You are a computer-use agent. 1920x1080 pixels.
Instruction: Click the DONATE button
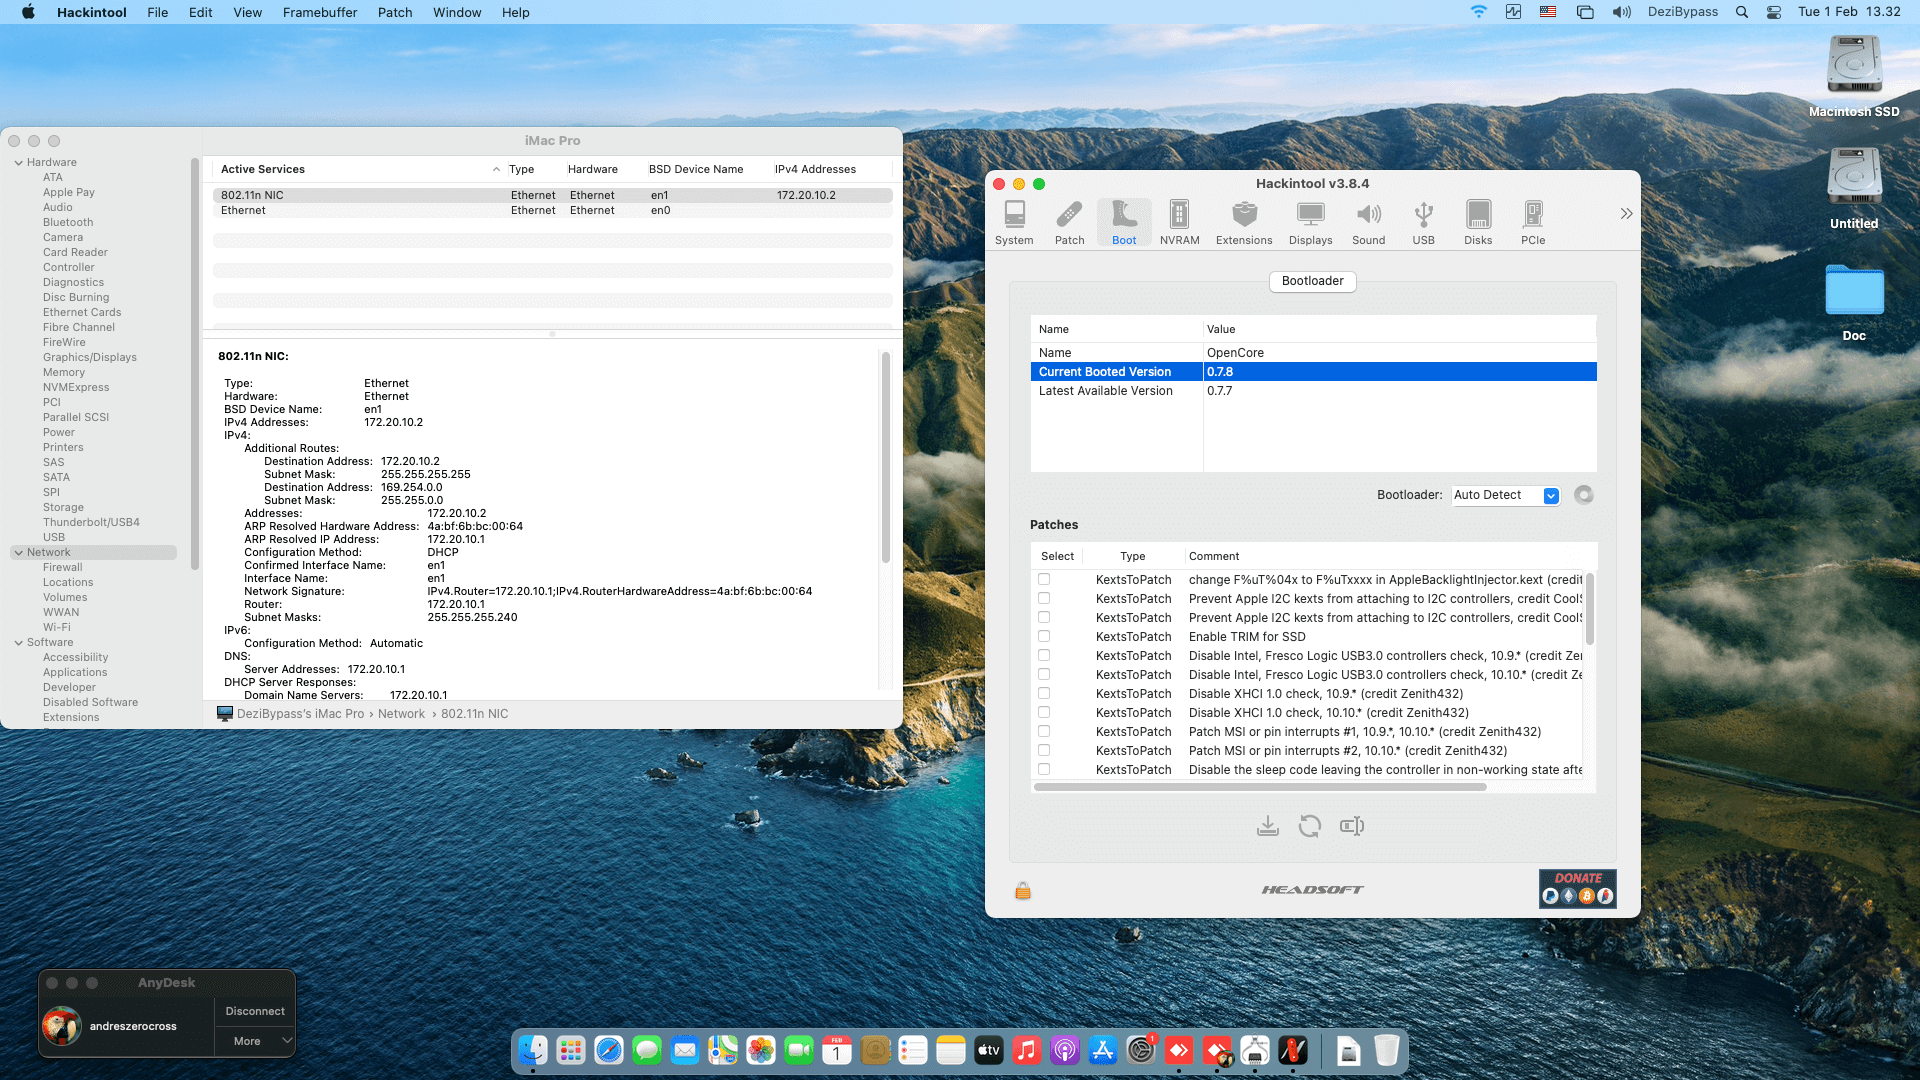click(x=1577, y=888)
